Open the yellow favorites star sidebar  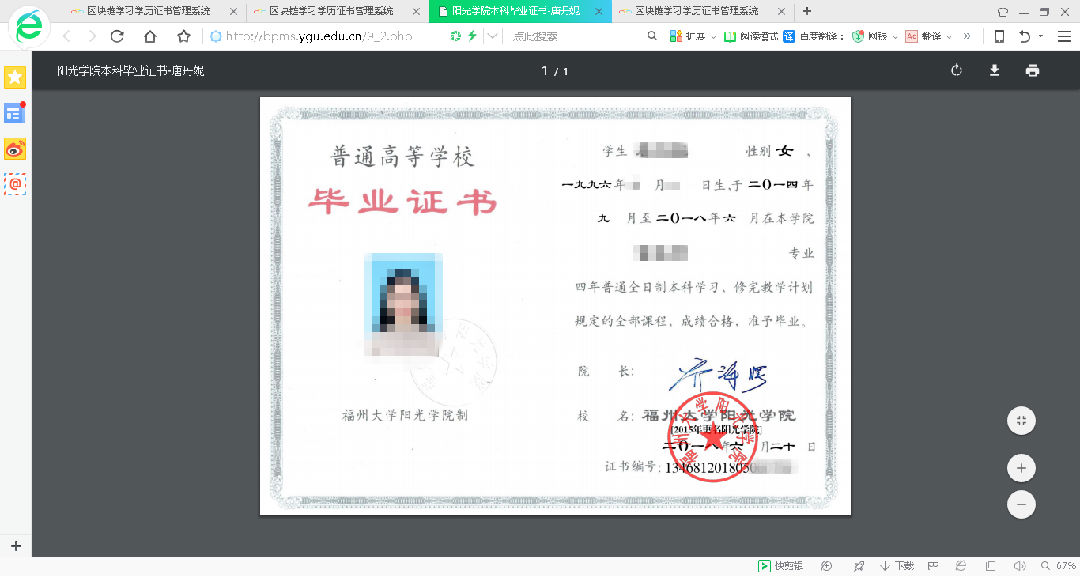pyautogui.click(x=15, y=78)
